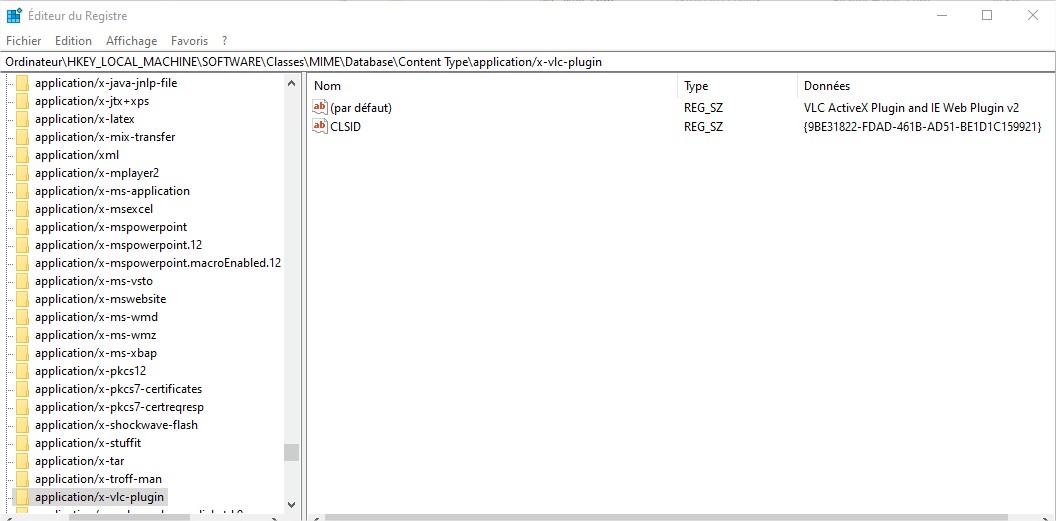This screenshot has width=1056, height=521.
Task: Select the application/x-ms-vsto folder icon
Action: coord(23,281)
